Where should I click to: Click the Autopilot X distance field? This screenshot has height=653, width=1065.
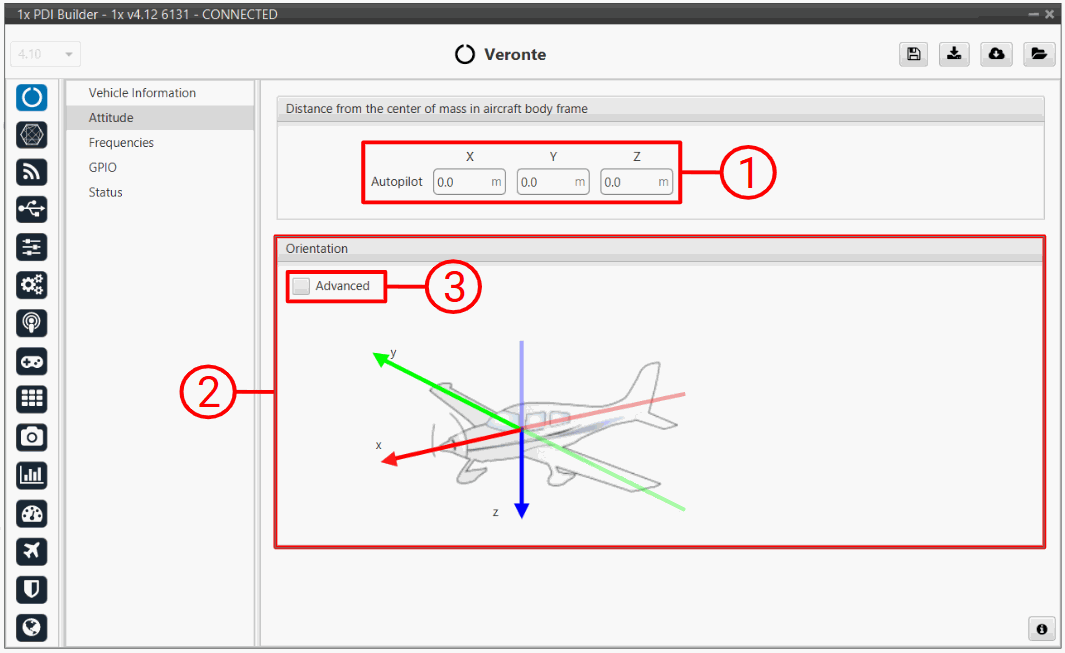pyautogui.click(x=462, y=182)
